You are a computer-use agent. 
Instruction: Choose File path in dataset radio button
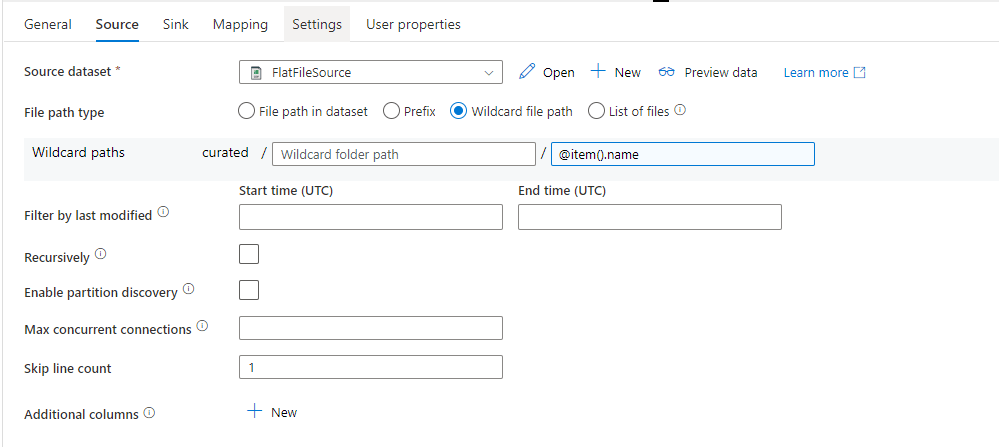click(x=247, y=111)
